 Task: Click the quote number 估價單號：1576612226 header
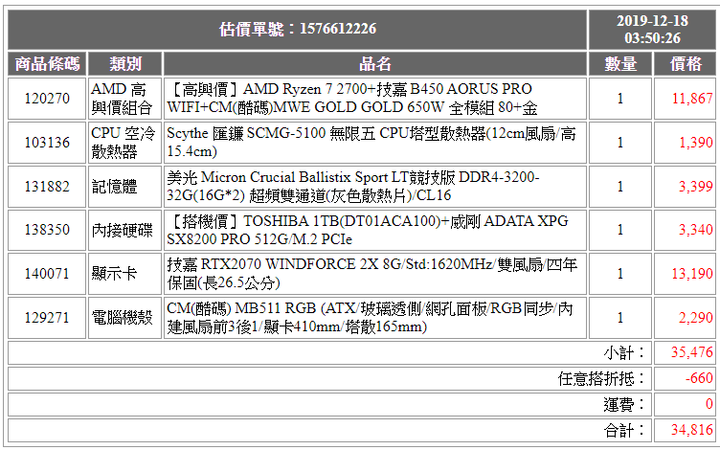(x=297, y=29)
